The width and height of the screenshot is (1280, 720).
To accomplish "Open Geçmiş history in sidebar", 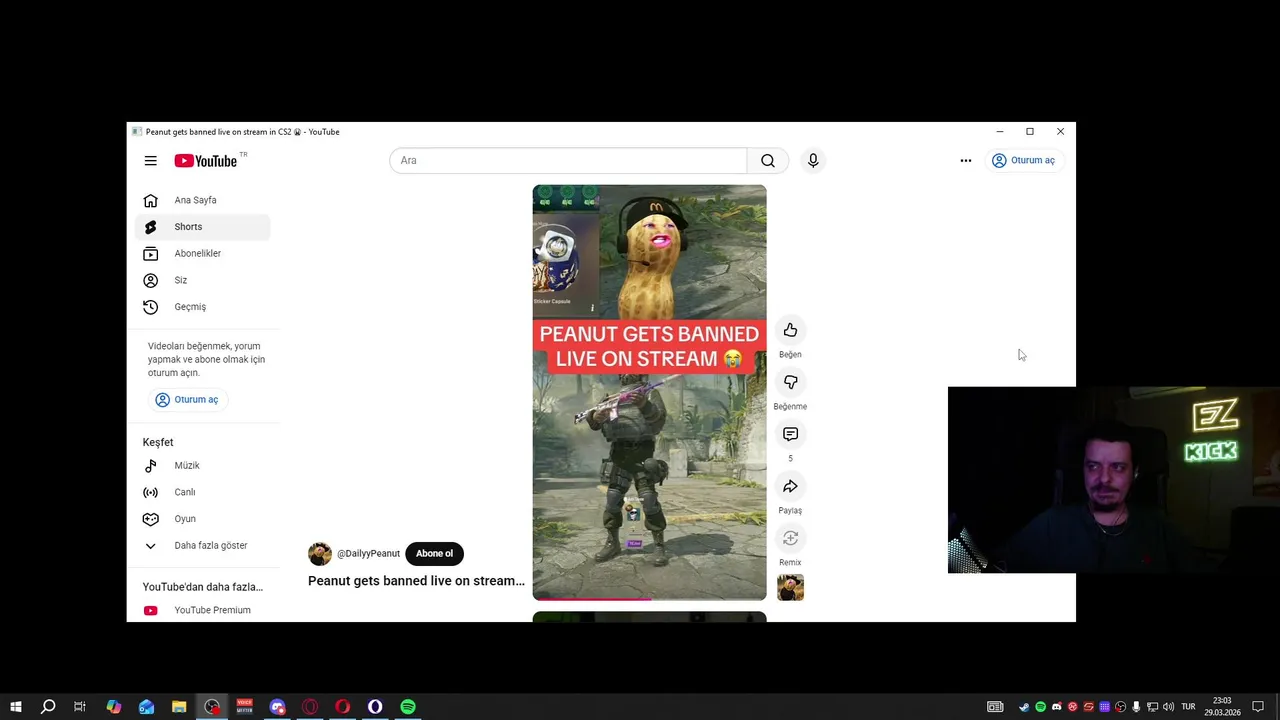I will (x=202, y=307).
